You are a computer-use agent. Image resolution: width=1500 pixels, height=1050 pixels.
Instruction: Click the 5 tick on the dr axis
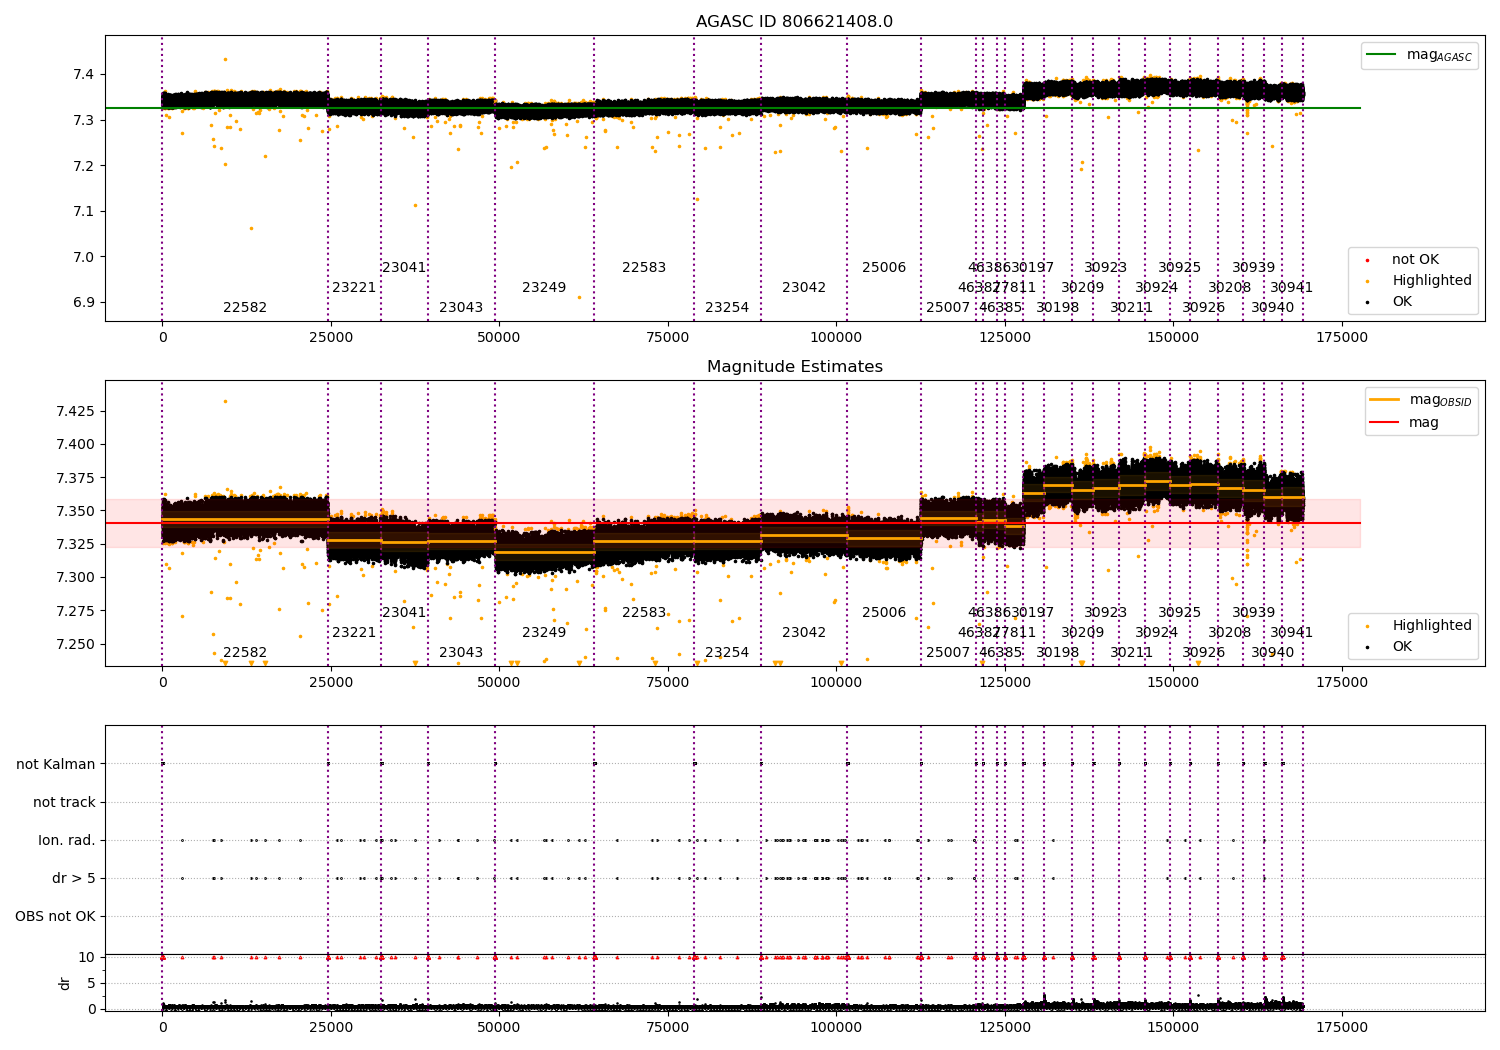(92, 983)
